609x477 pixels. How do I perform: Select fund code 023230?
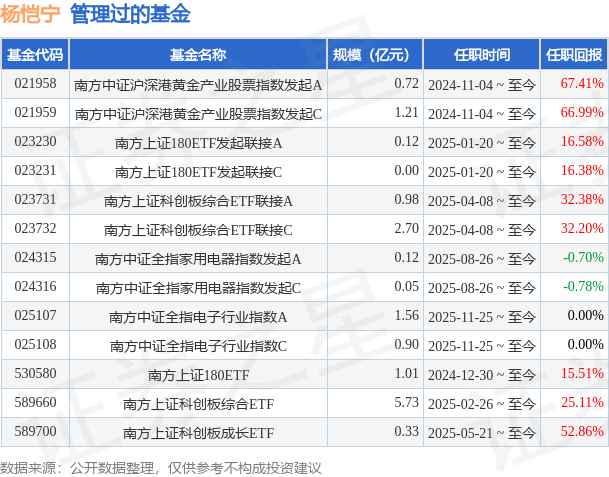(35, 141)
